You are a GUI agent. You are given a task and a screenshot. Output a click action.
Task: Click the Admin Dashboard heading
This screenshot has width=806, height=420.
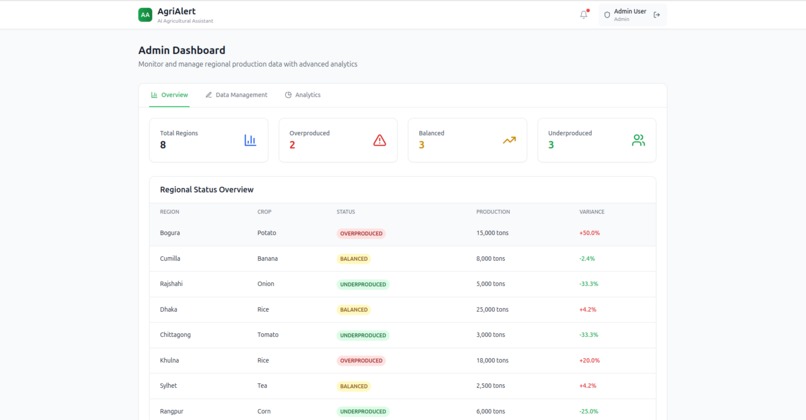(181, 50)
